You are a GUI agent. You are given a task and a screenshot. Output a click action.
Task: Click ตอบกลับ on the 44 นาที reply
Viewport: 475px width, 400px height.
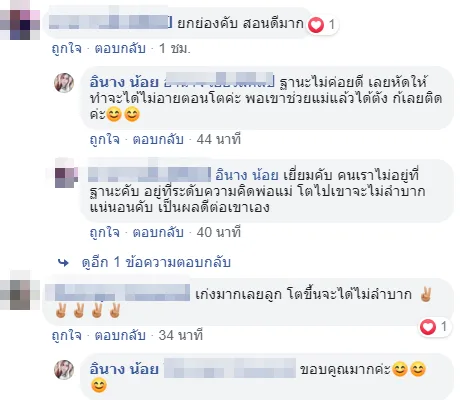(158, 139)
